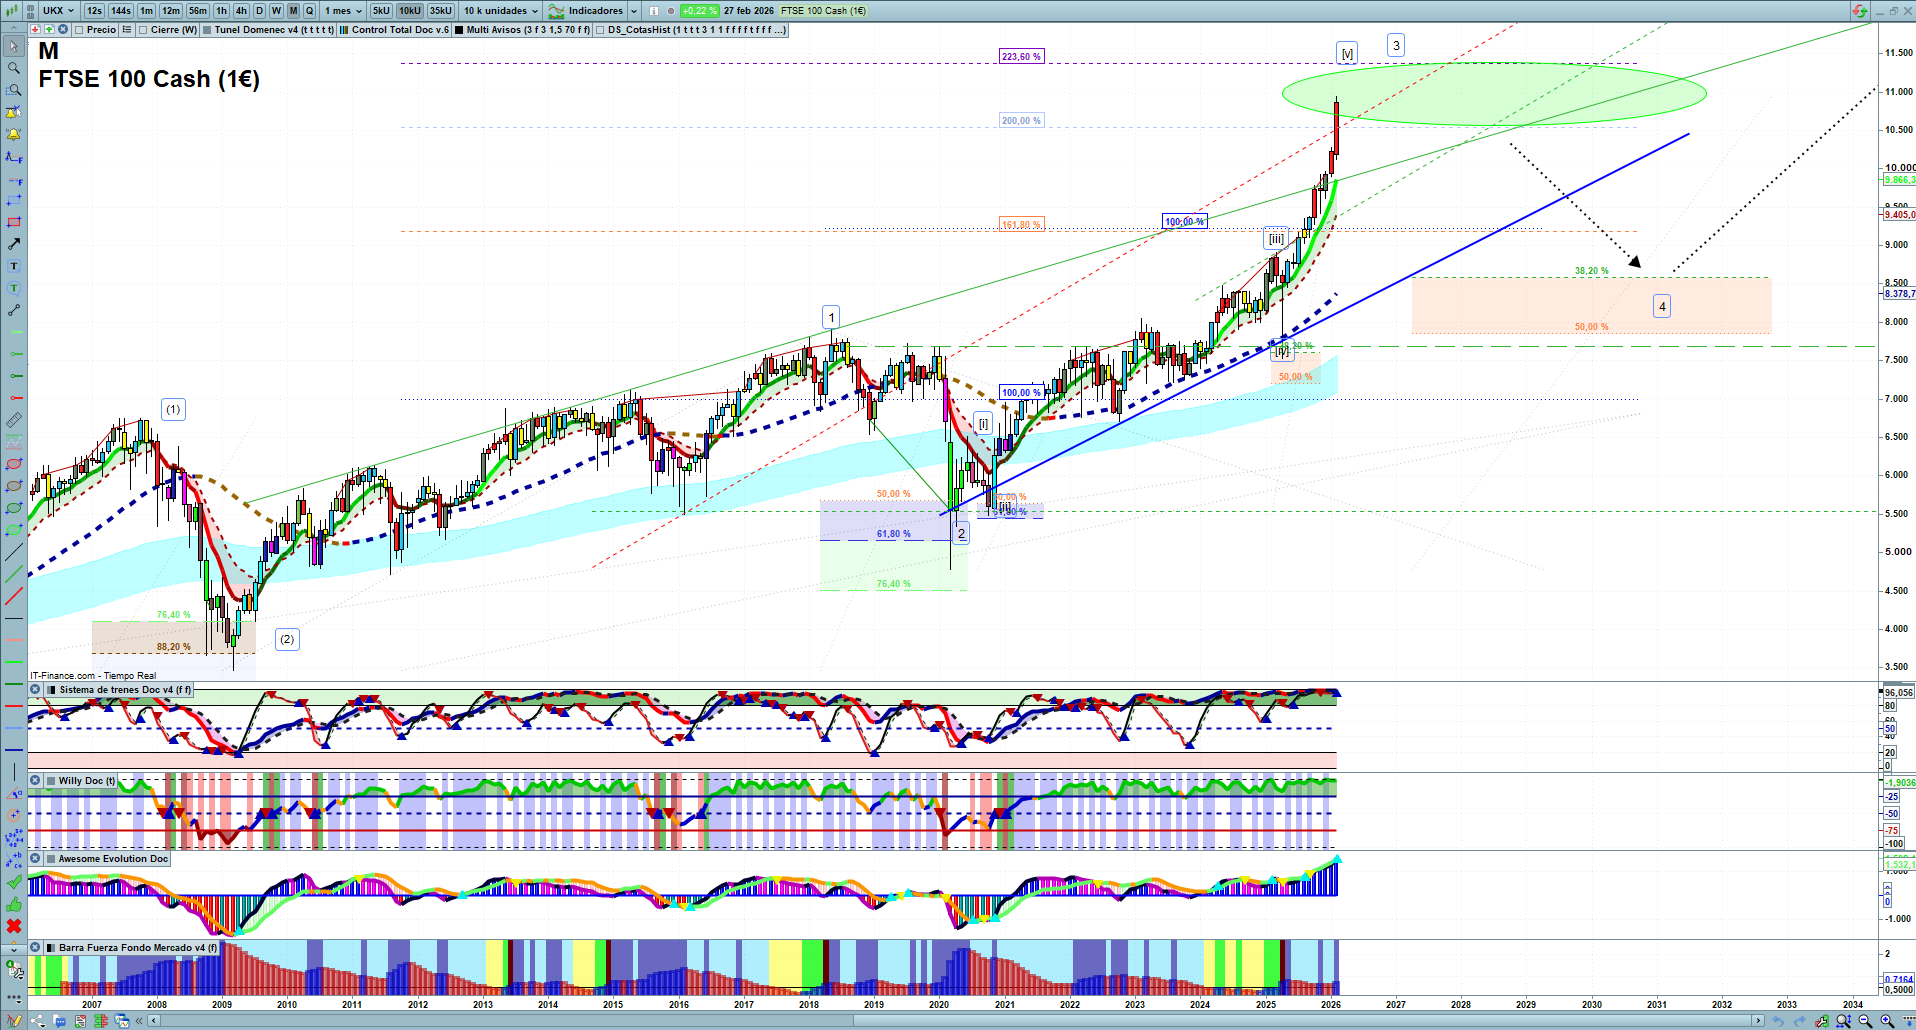Viewport: 1916px width, 1030px height.
Task: Click the Tunel Domenec gray color swatch
Action: tap(207, 30)
